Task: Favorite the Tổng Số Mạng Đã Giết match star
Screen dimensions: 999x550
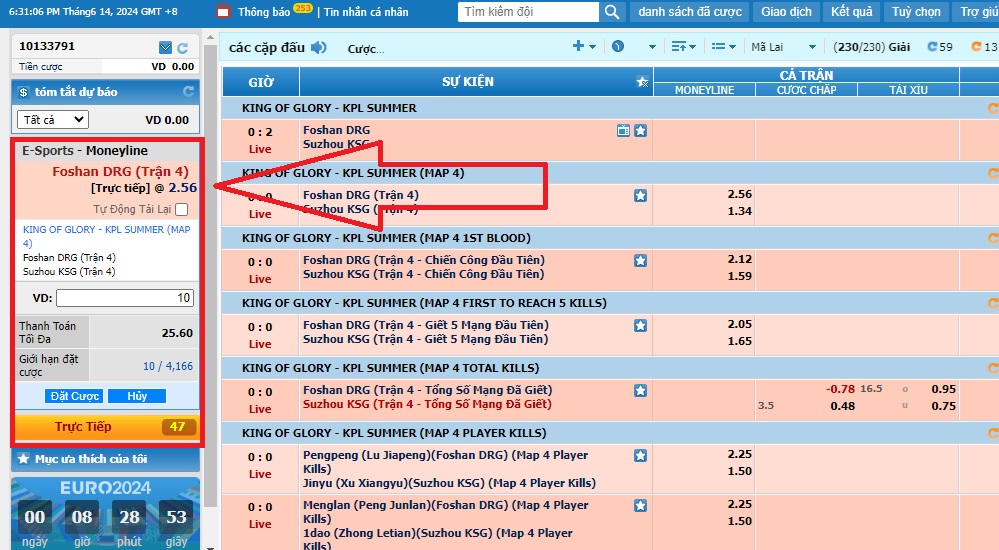Action: coord(640,391)
